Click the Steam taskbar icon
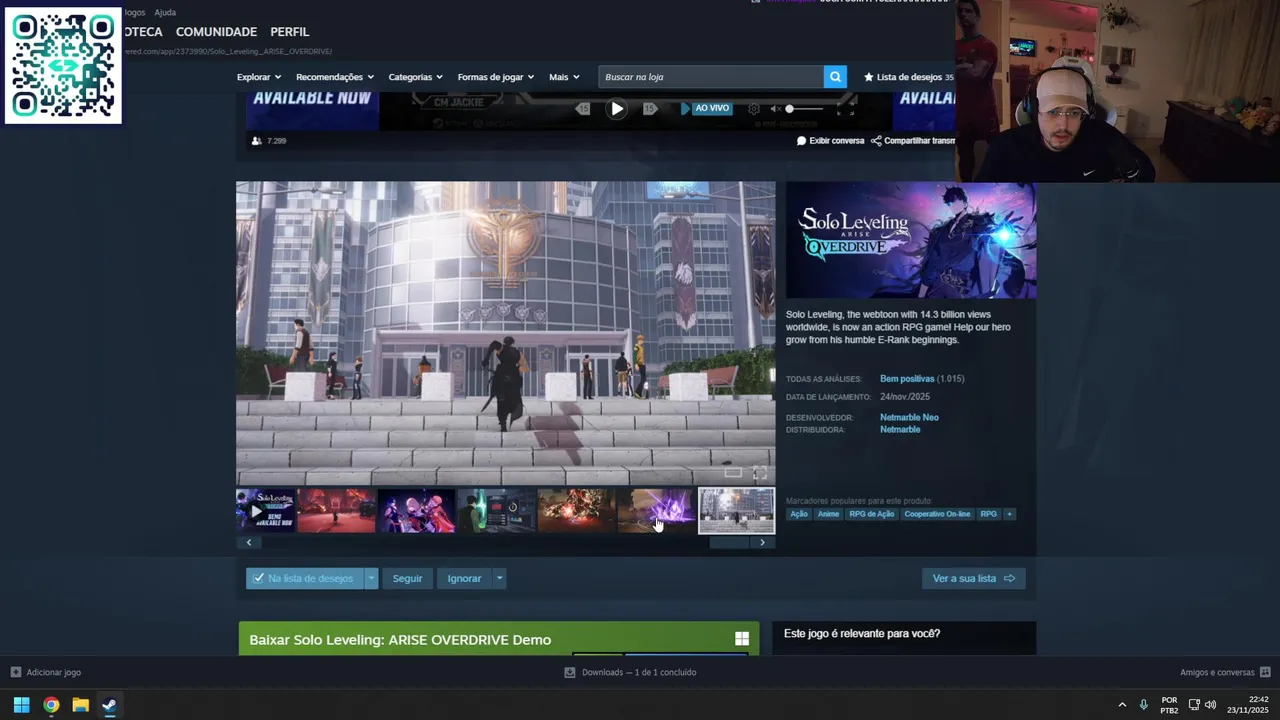 point(109,705)
